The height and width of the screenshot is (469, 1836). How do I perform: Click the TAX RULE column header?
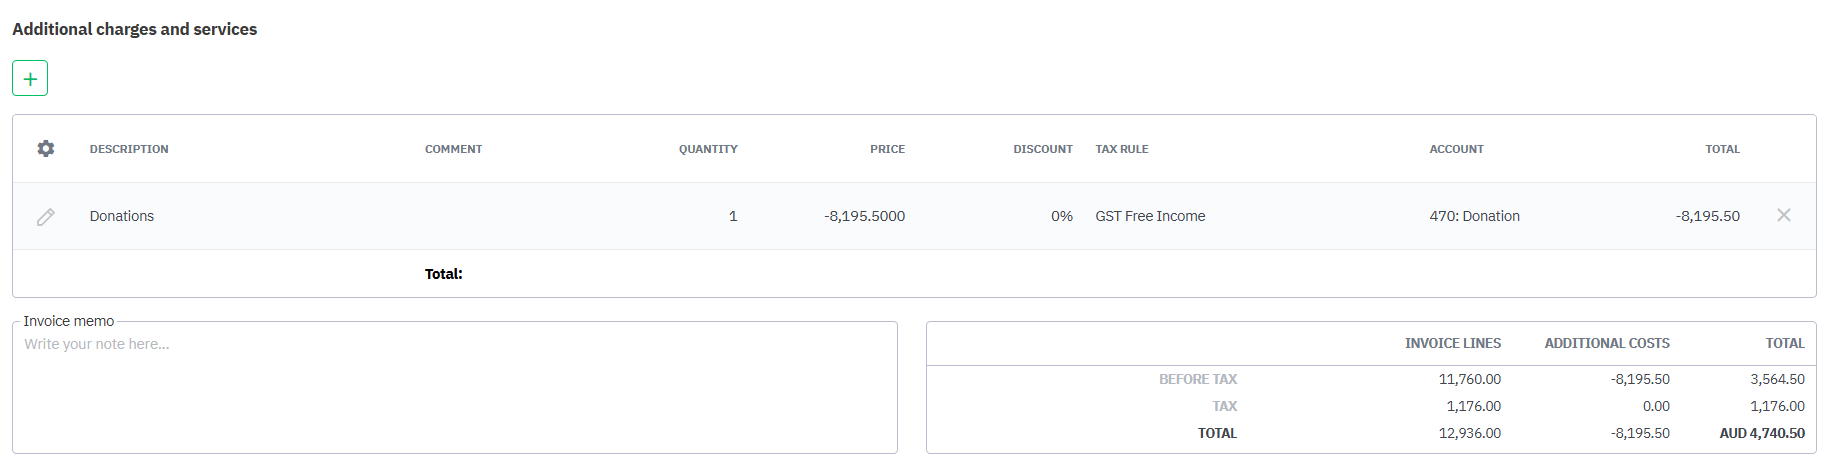1121,149
